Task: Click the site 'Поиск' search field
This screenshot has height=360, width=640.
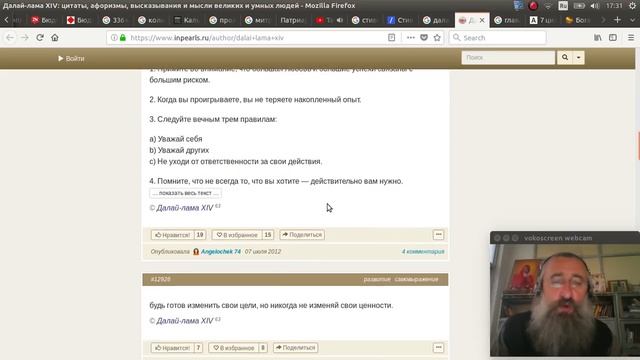Action: (x=508, y=58)
